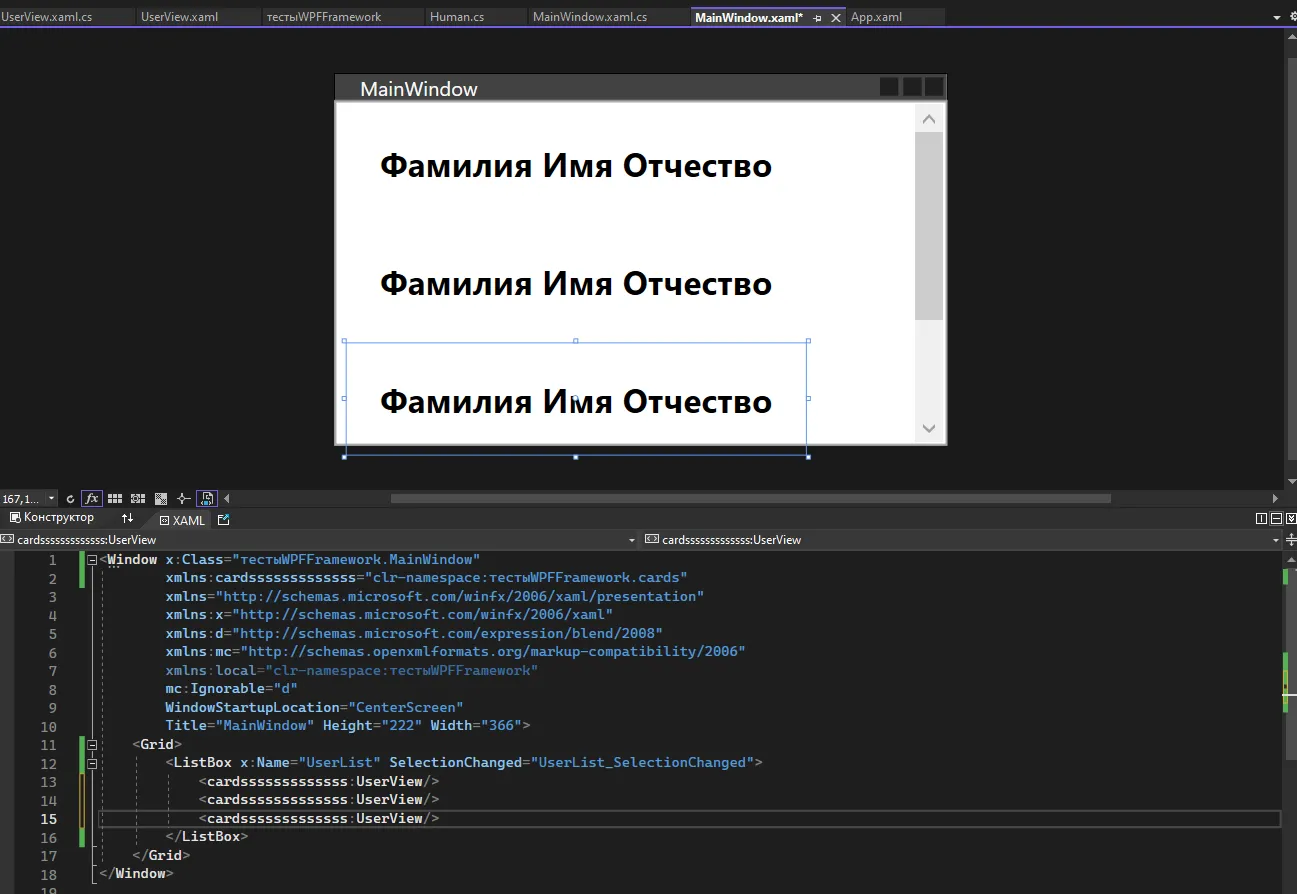Toggle the checkerboard artboard background icon
The width and height of the screenshot is (1297, 894).
[x=160, y=498]
